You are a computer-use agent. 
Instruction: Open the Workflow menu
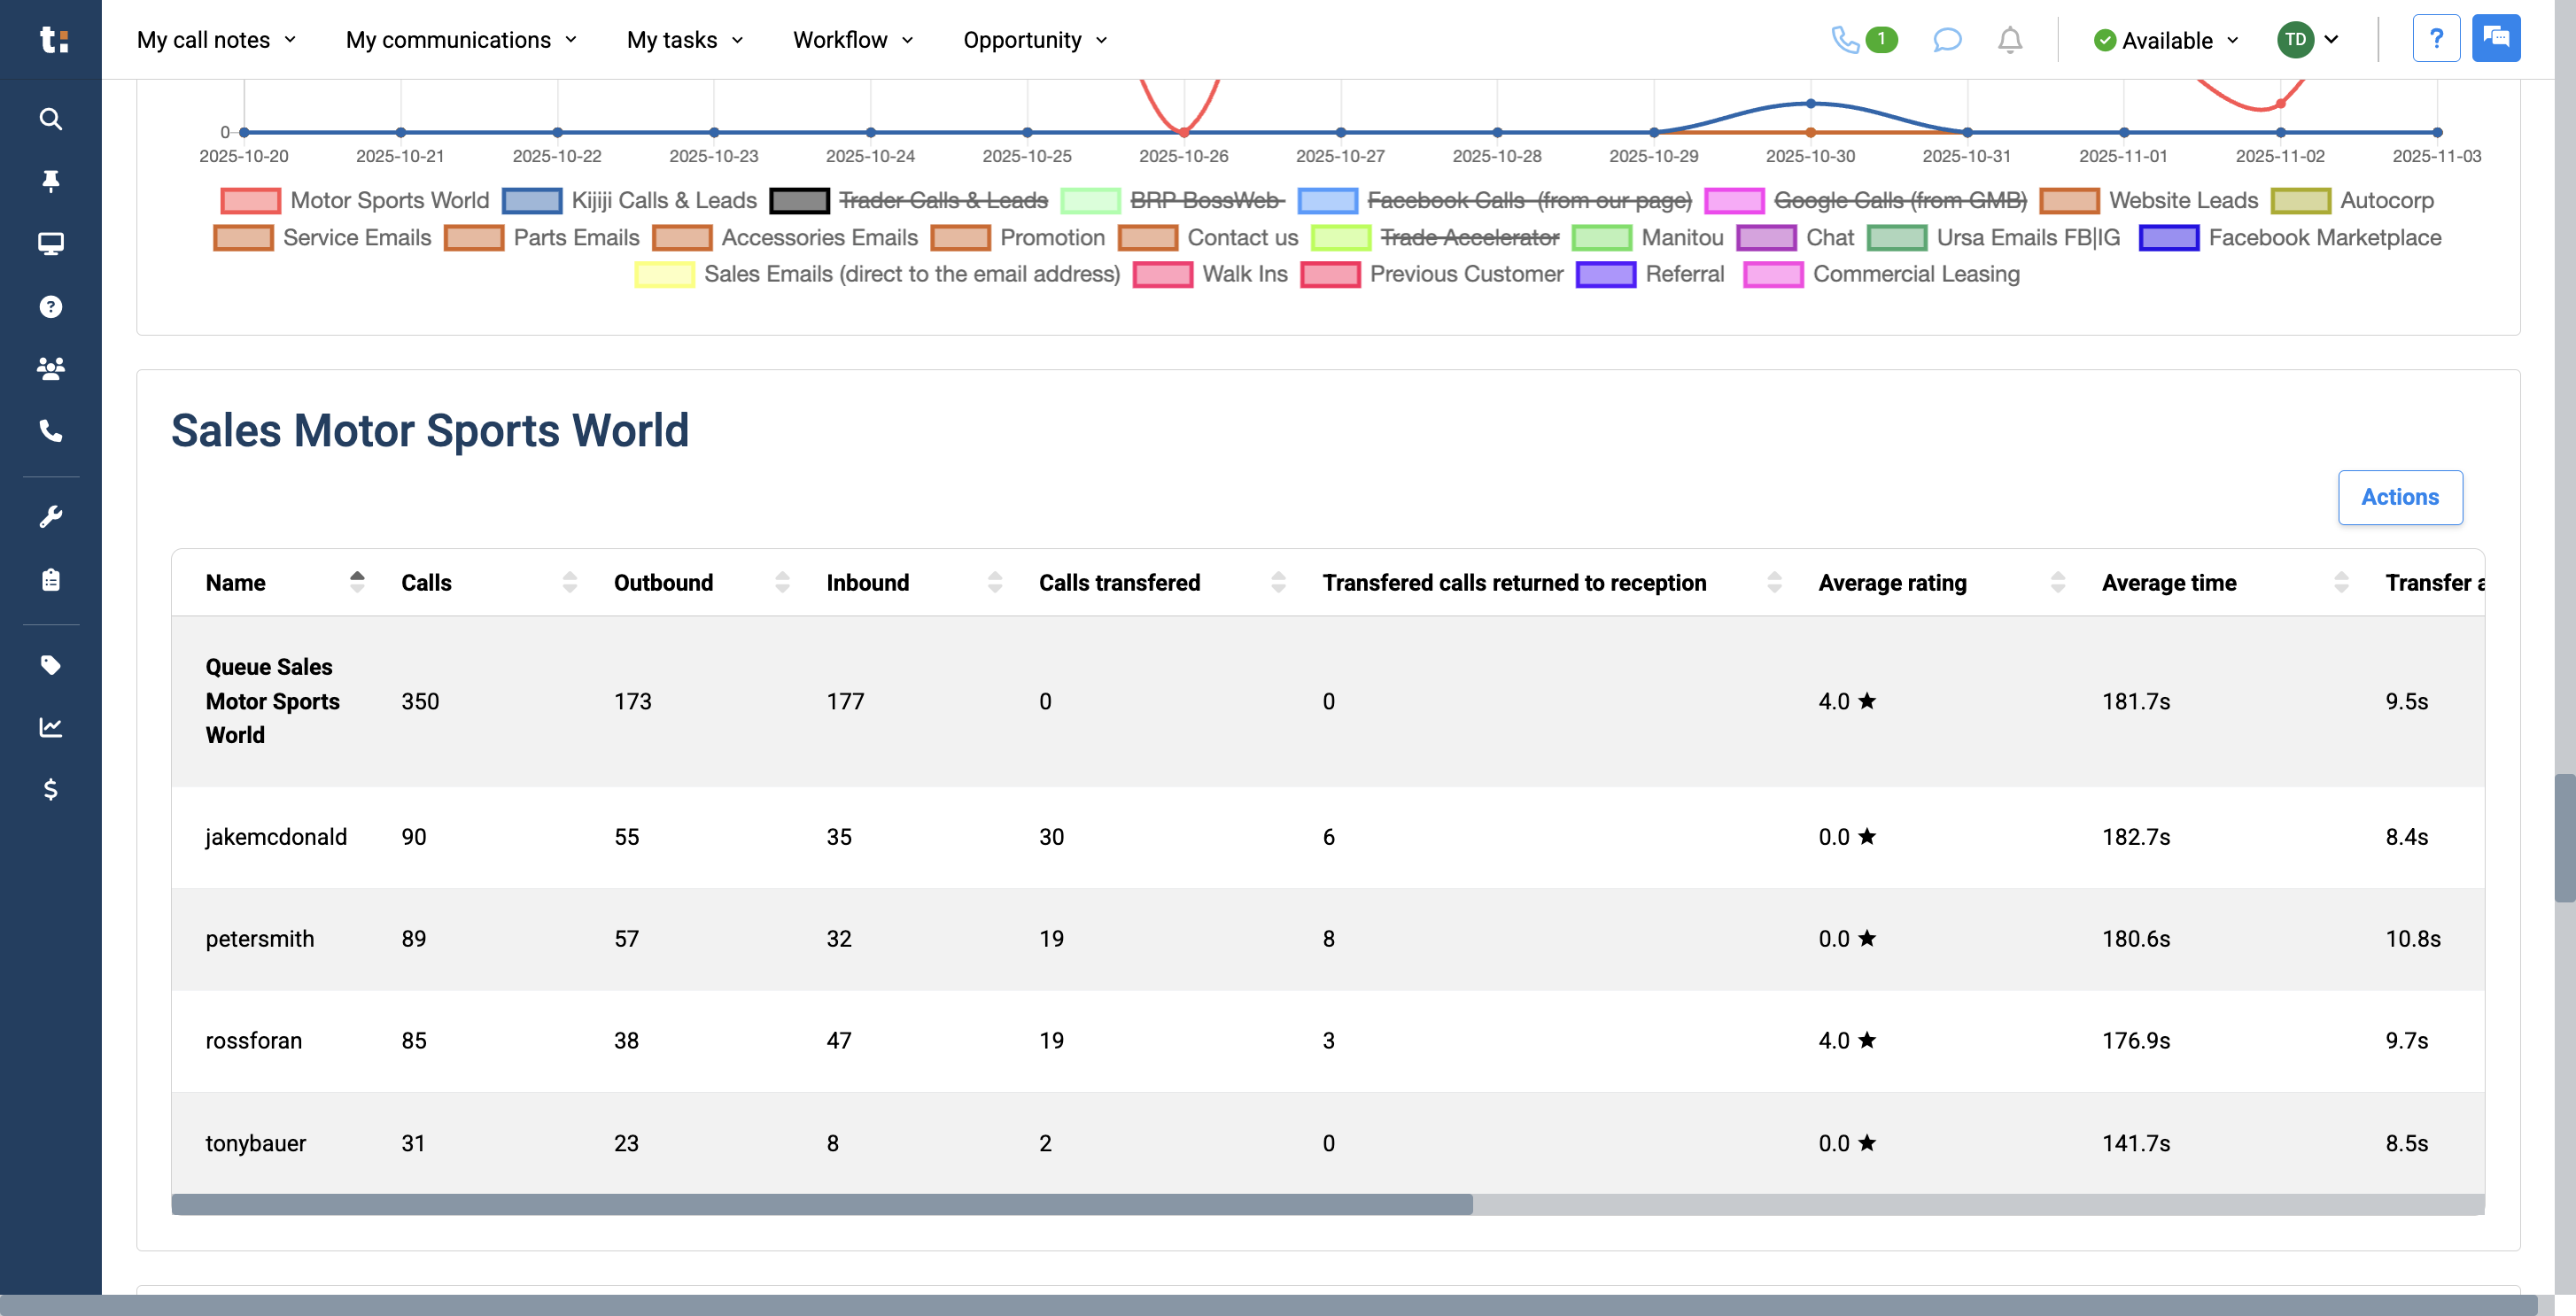pos(851,40)
